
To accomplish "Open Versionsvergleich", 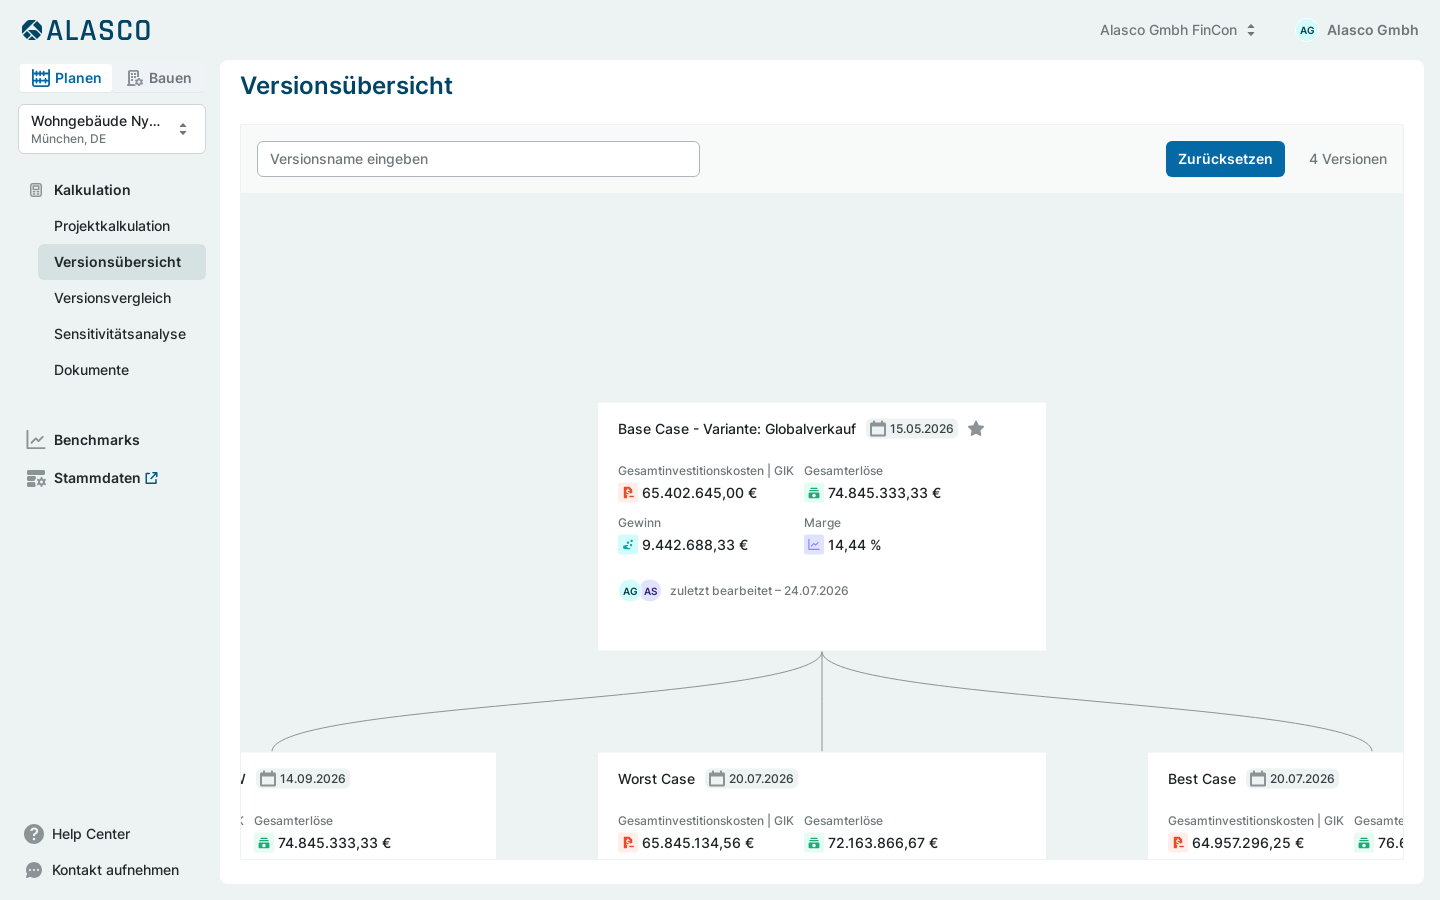I will pos(112,298).
